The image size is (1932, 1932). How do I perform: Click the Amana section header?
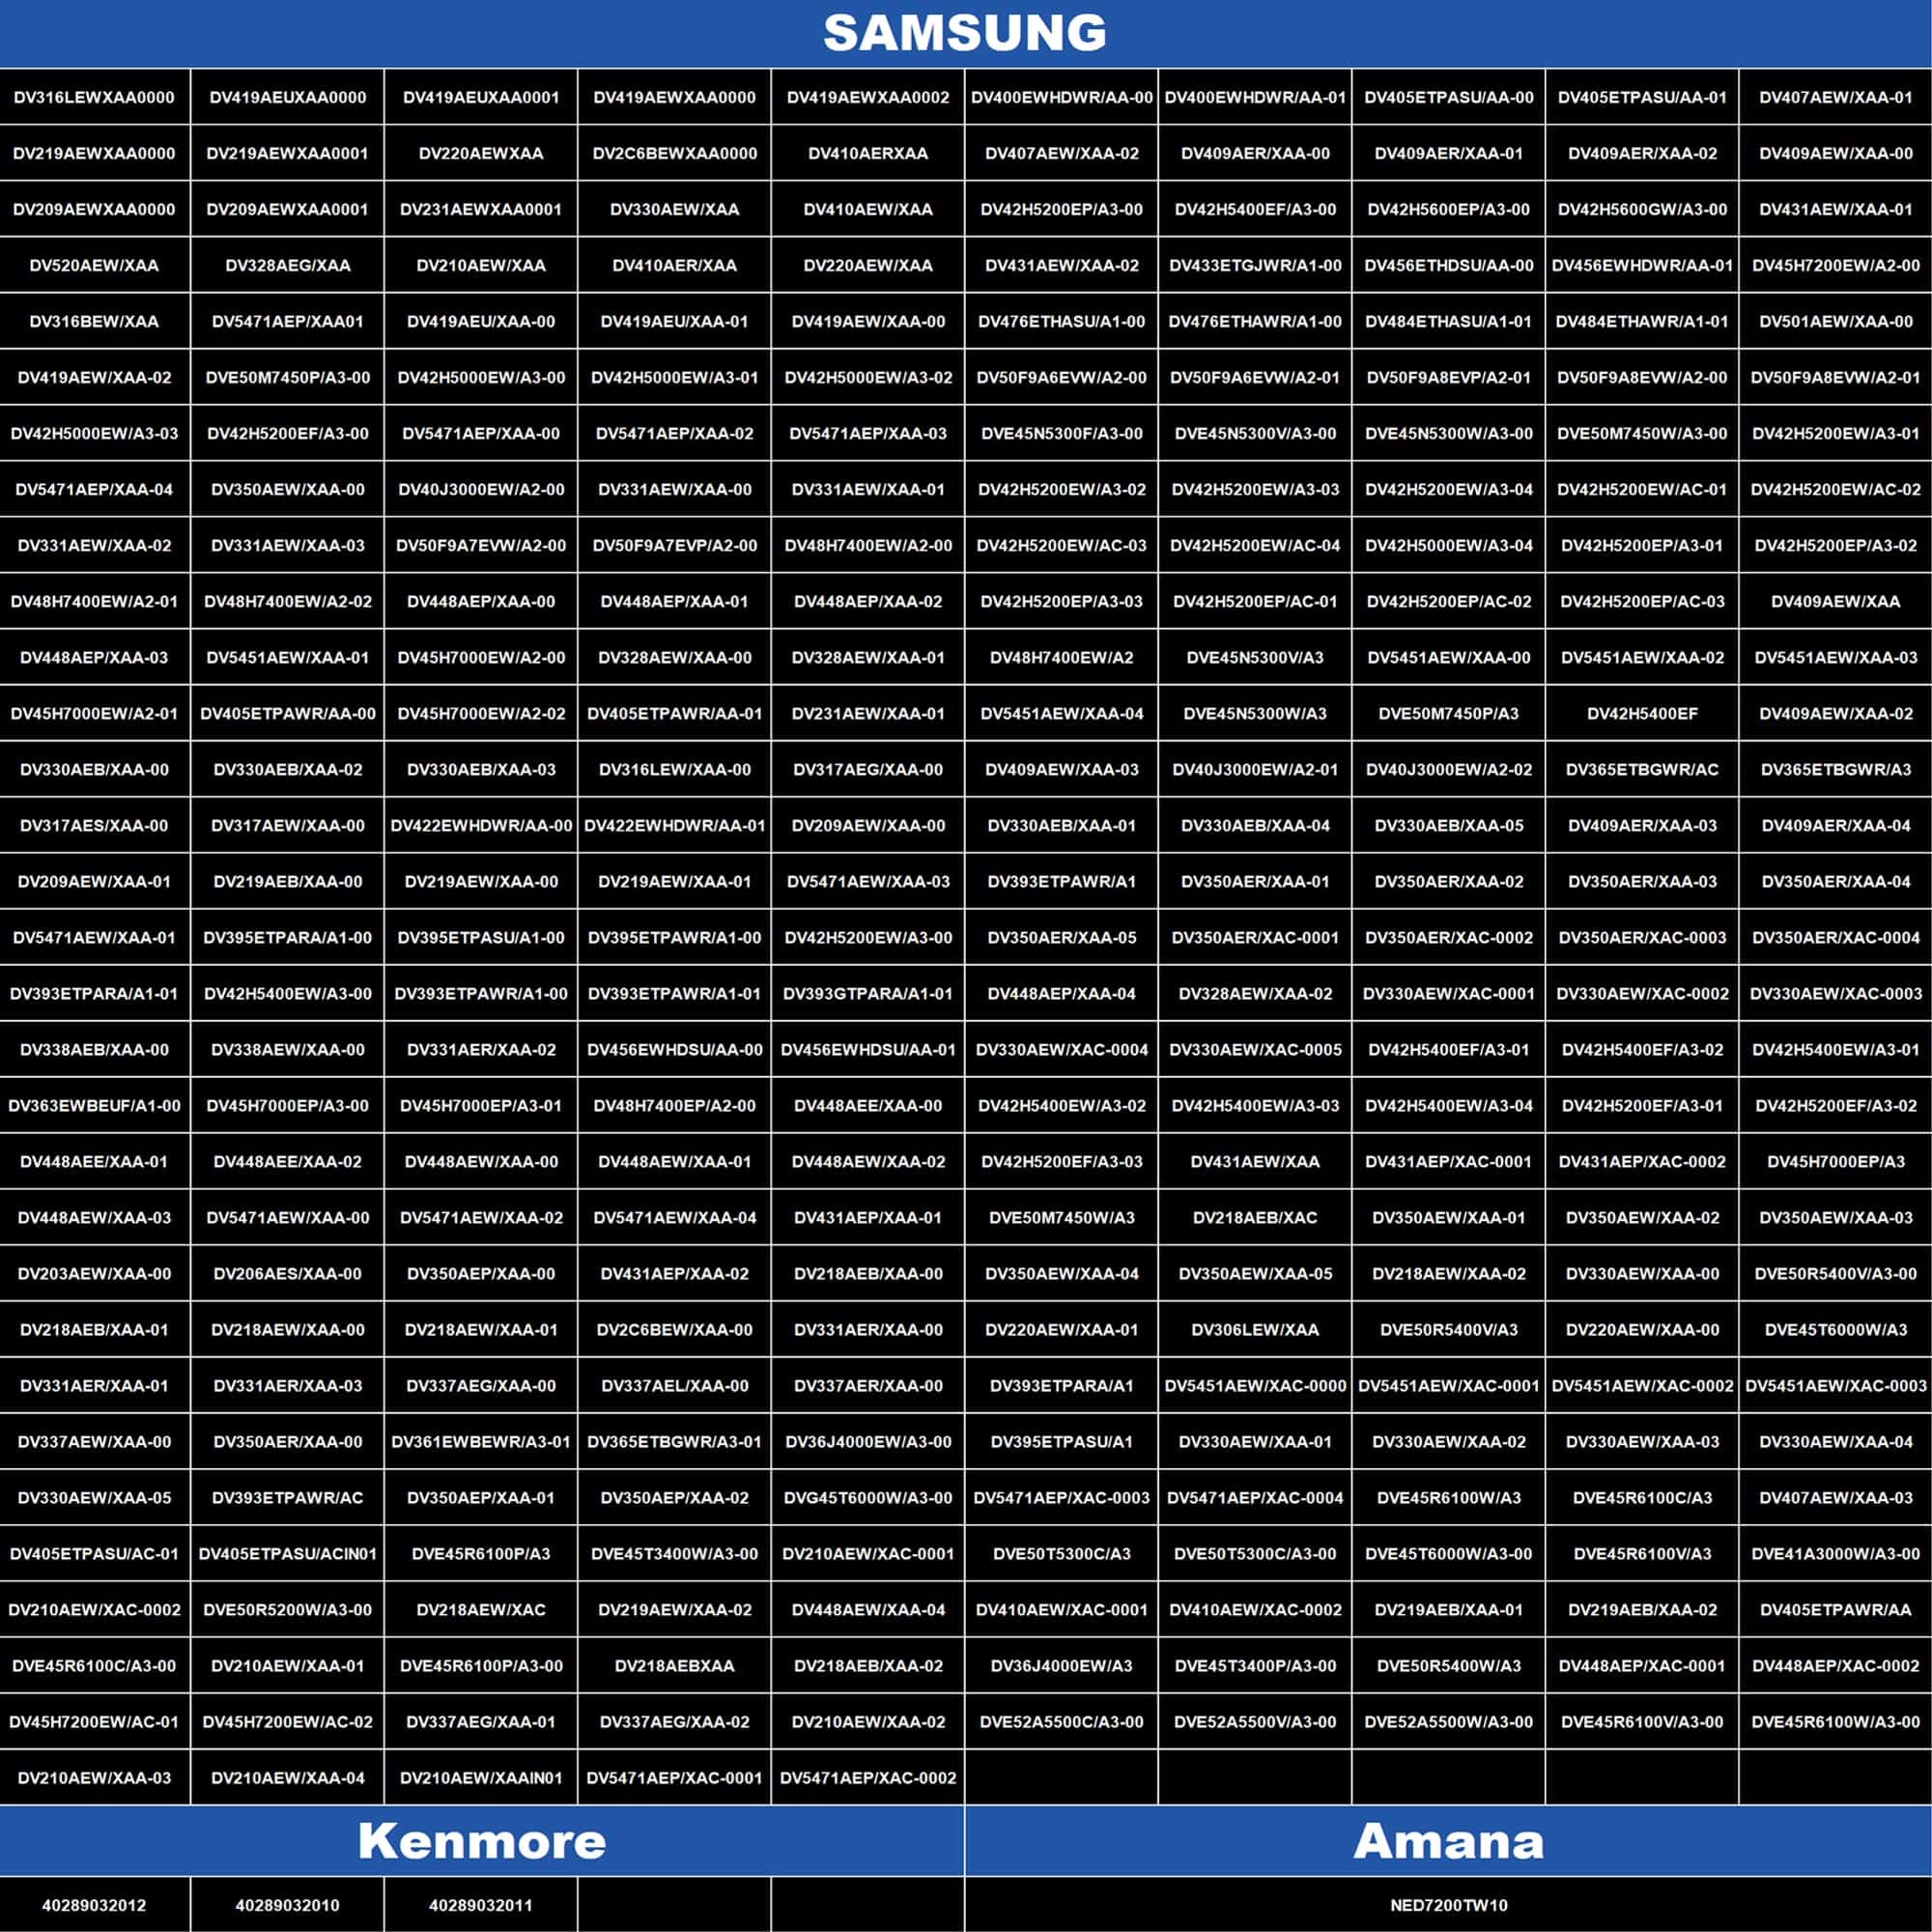point(1448,1841)
